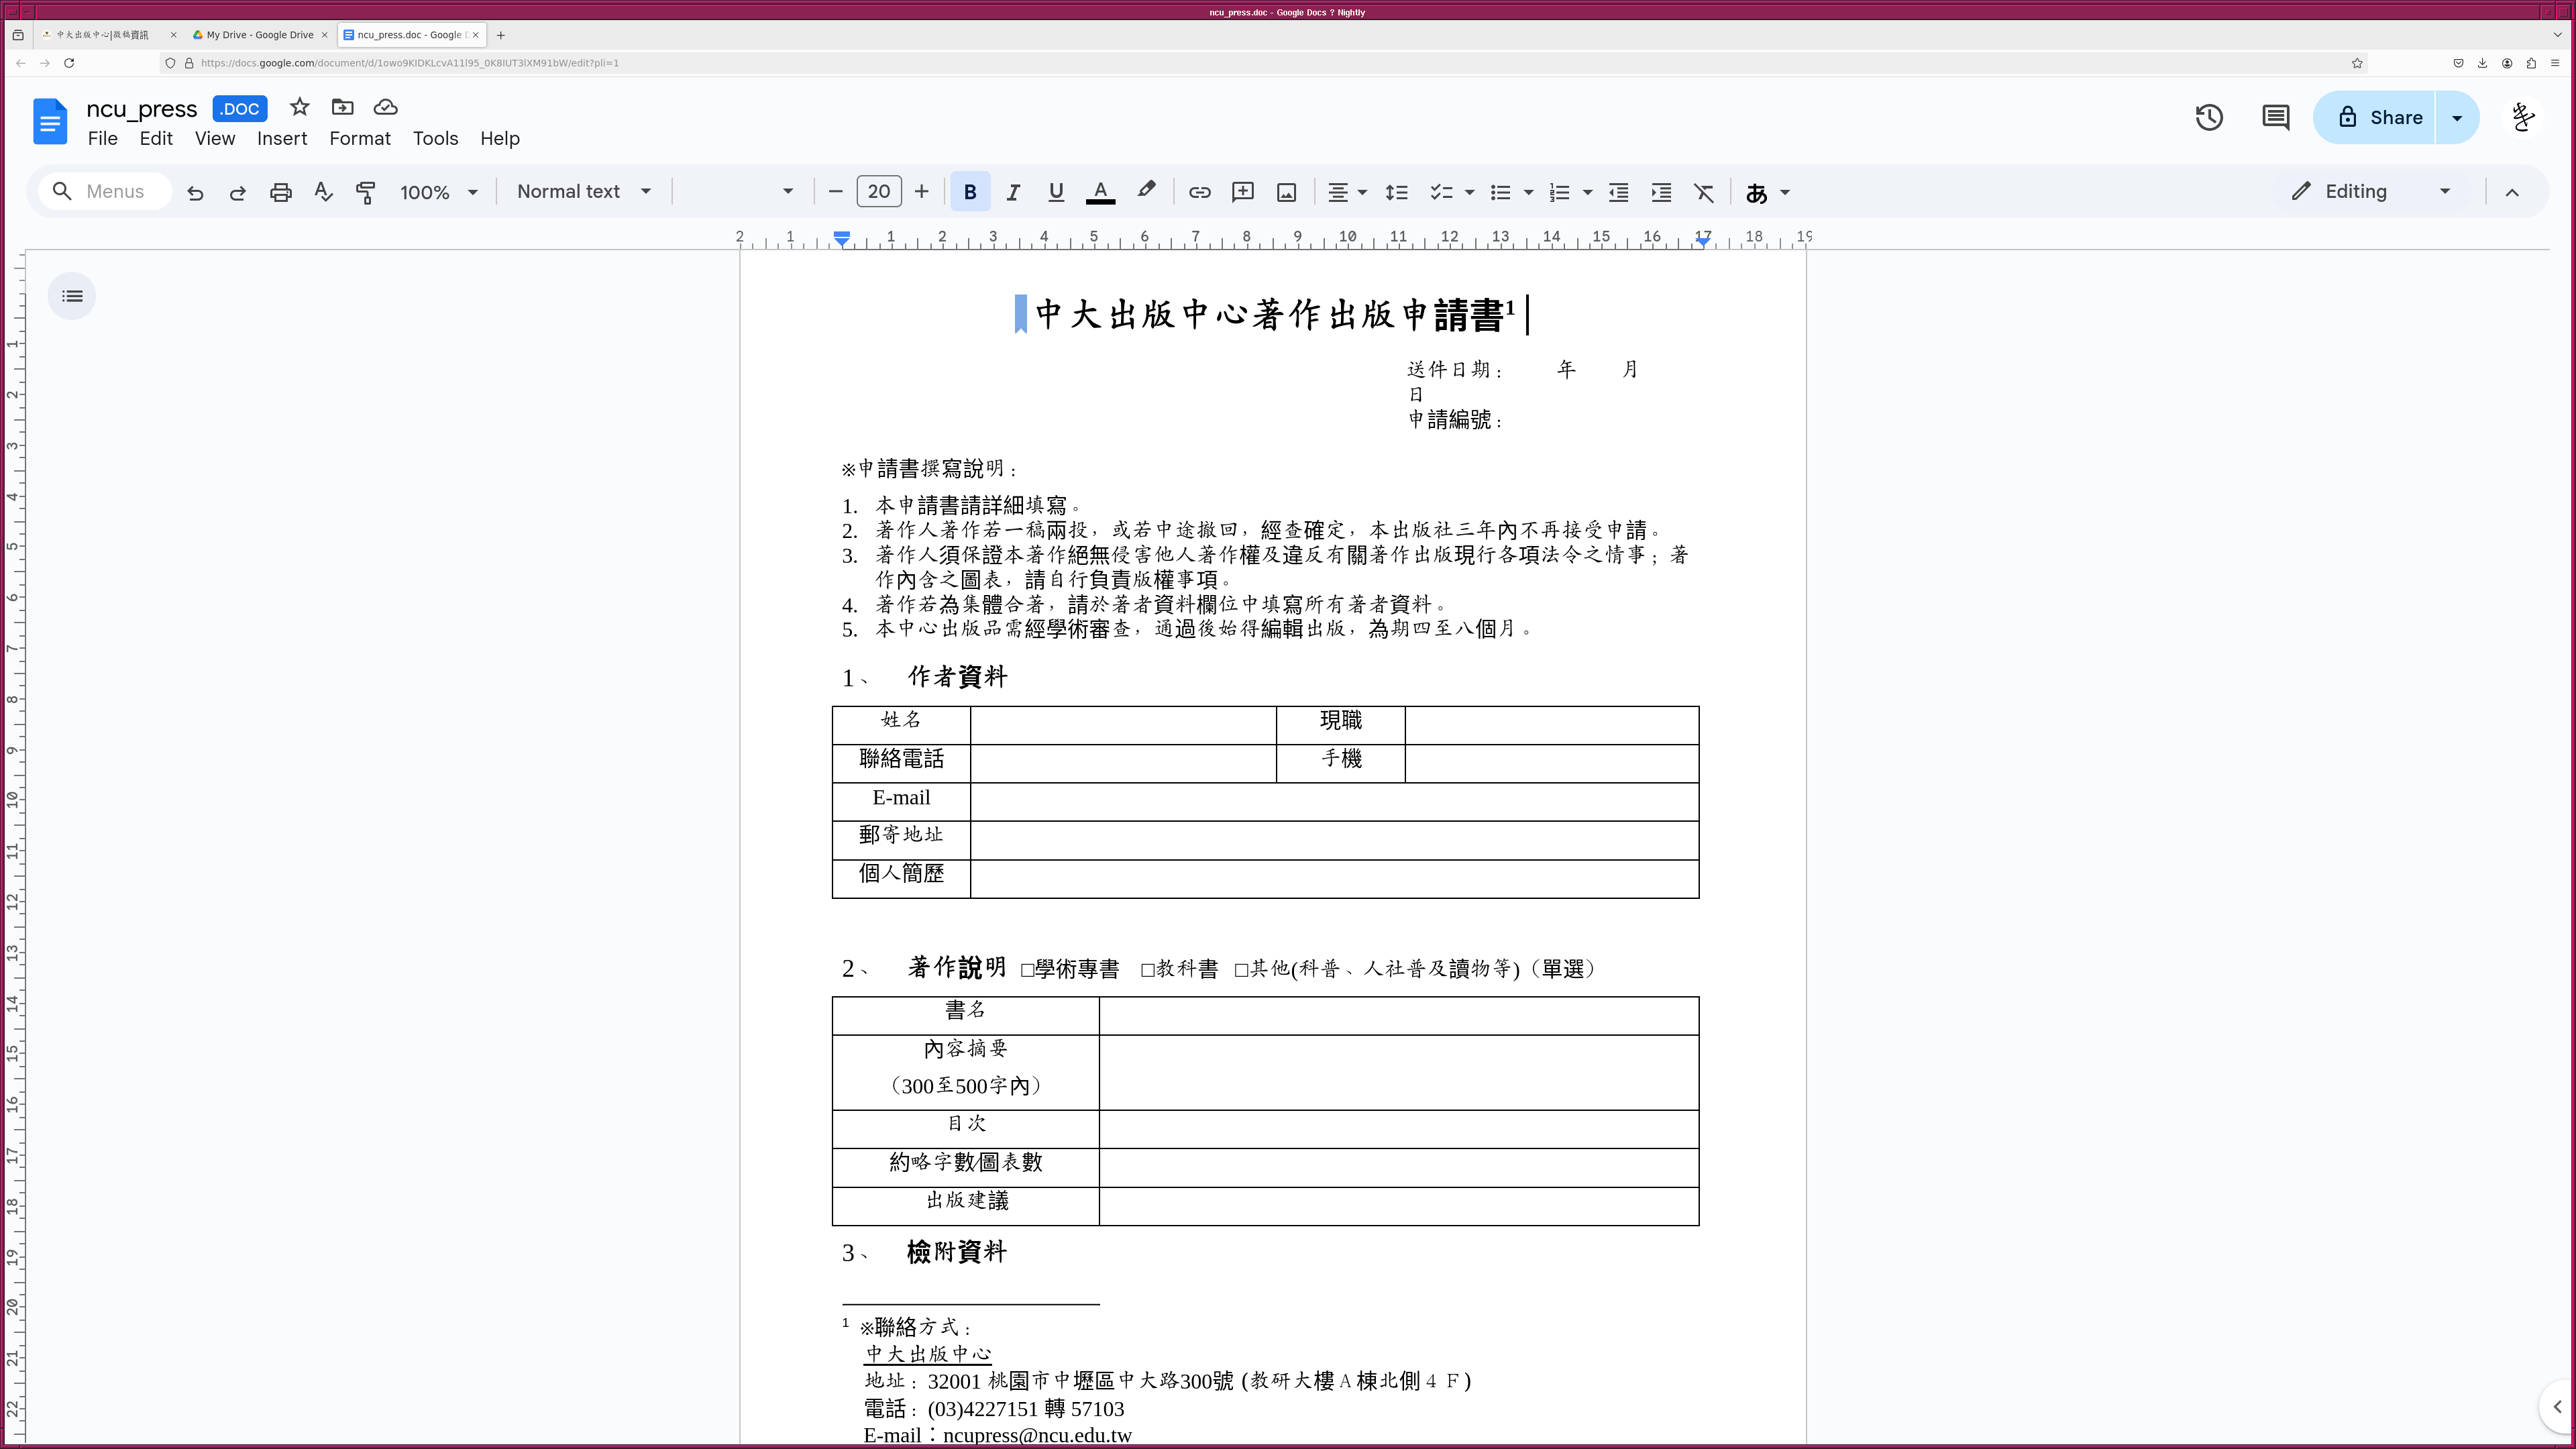This screenshot has height=1449, width=2576.
Task: Expand the Editing mode dropdown
Action: (2370, 192)
